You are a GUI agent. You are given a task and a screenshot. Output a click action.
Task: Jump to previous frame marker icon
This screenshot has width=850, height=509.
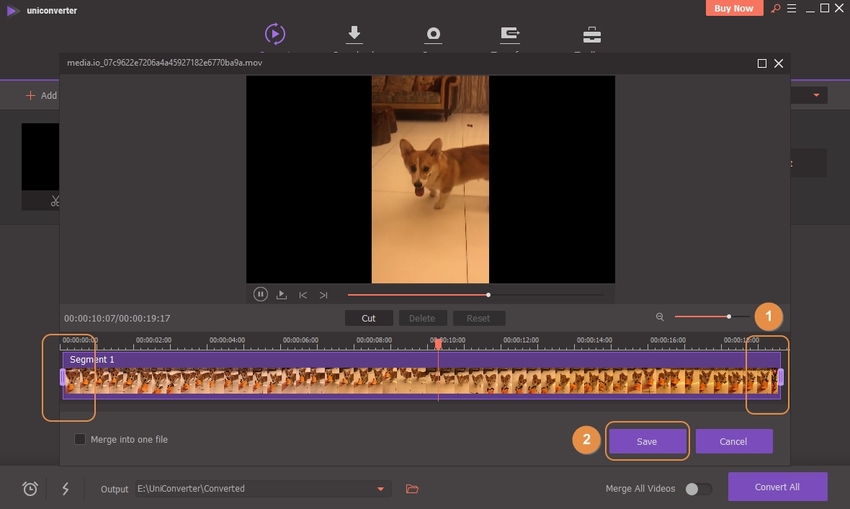303,295
